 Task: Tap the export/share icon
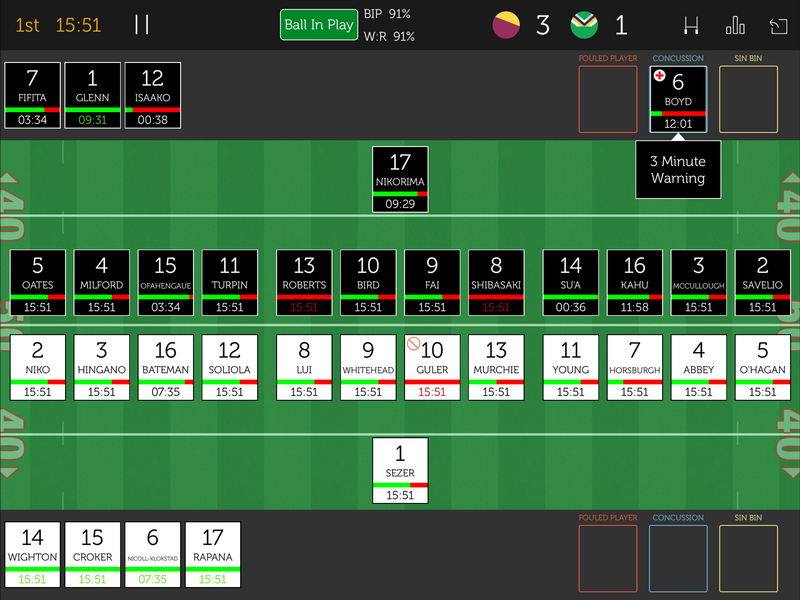click(779, 26)
